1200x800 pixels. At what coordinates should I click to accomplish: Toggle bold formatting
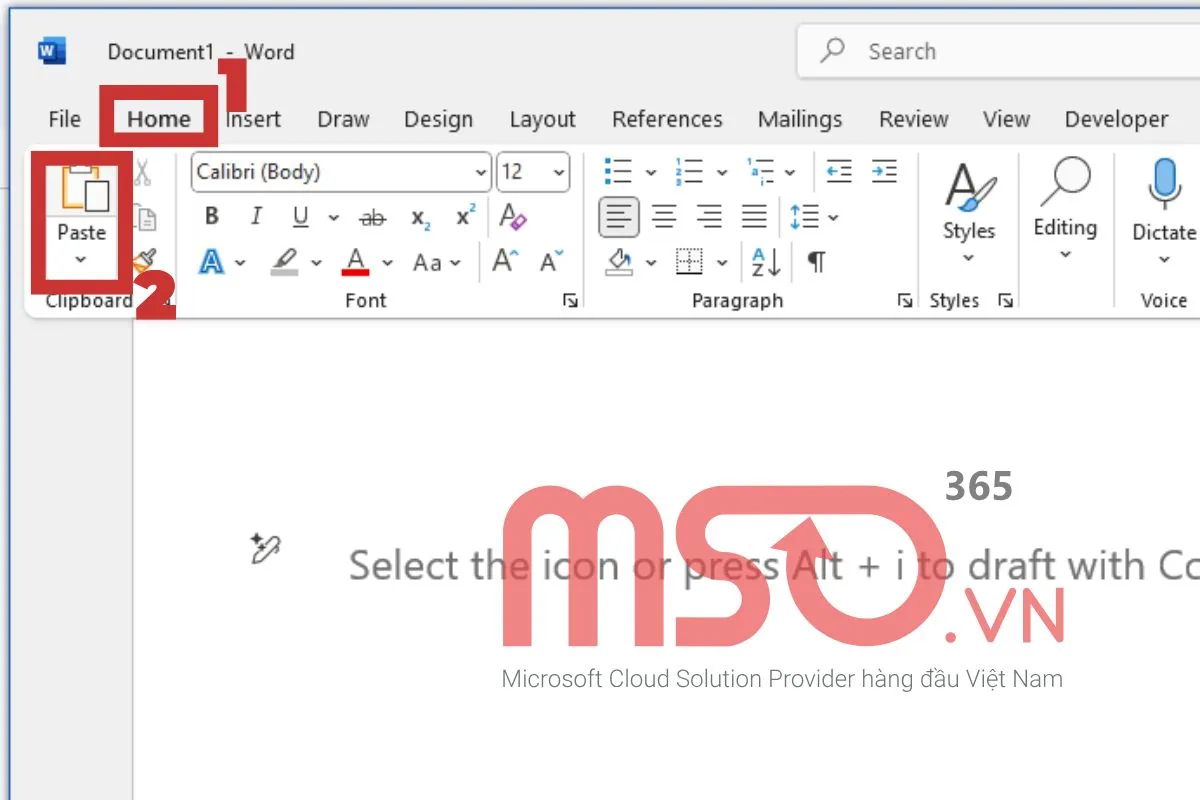coord(211,216)
